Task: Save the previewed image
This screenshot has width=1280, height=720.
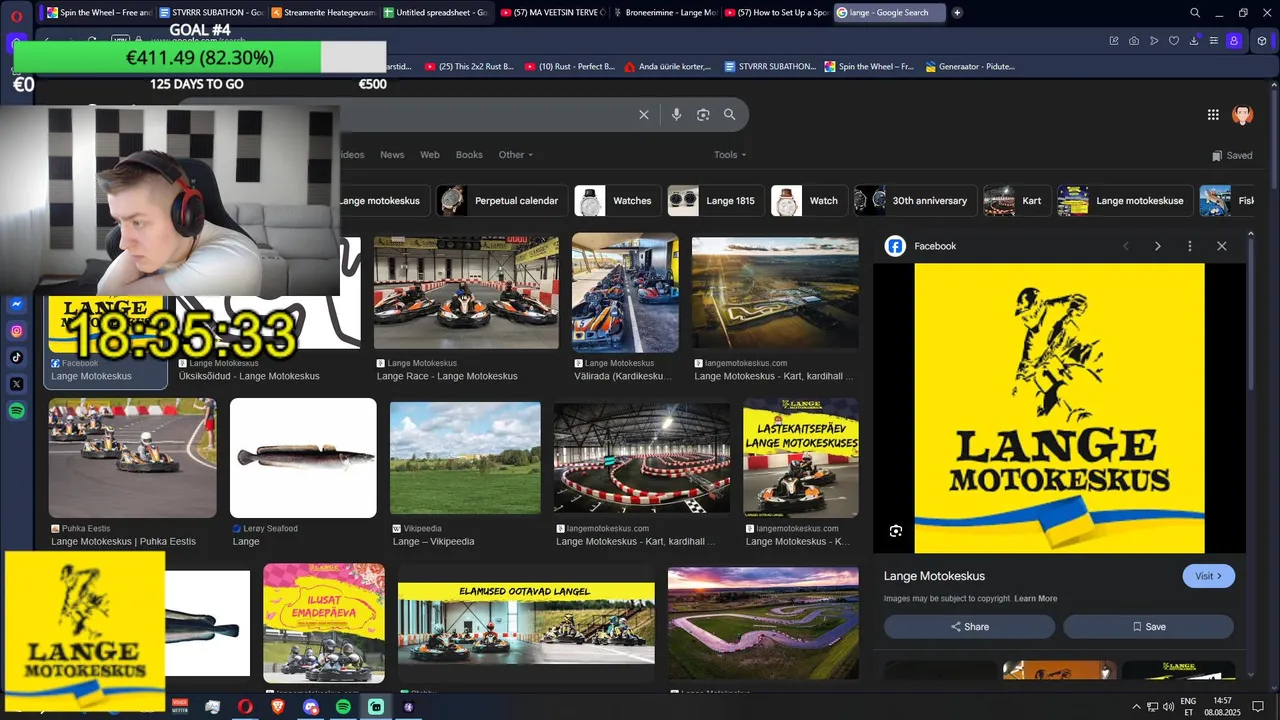Action: [x=1148, y=627]
